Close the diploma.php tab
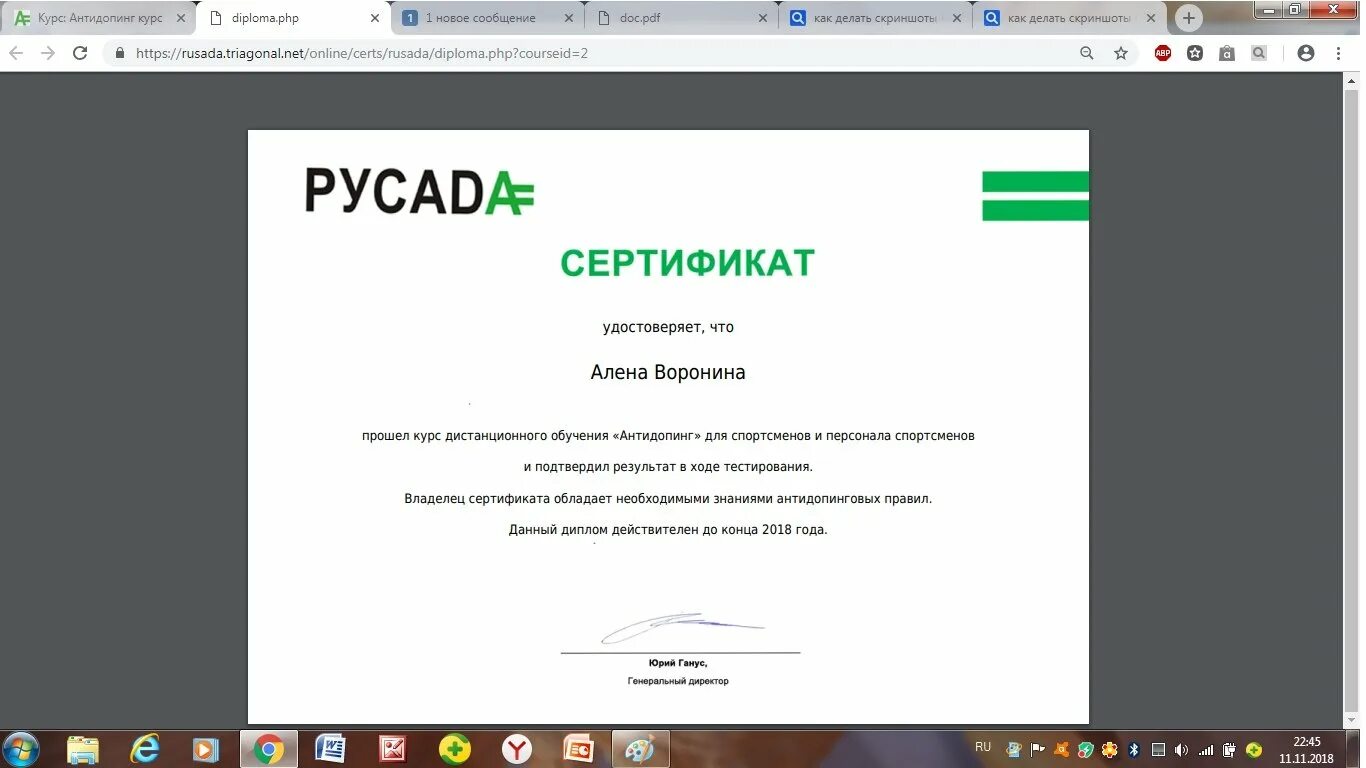The width and height of the screenshot is (1366, 768). click(375, 18)
